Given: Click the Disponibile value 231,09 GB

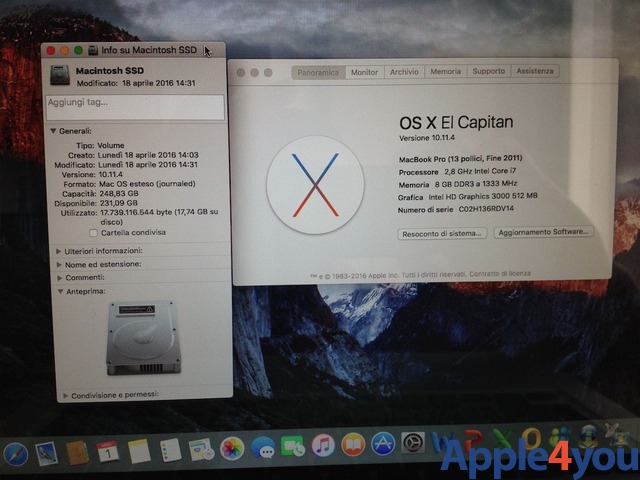Looking at the screenshot, I should [x=118, y=203].
